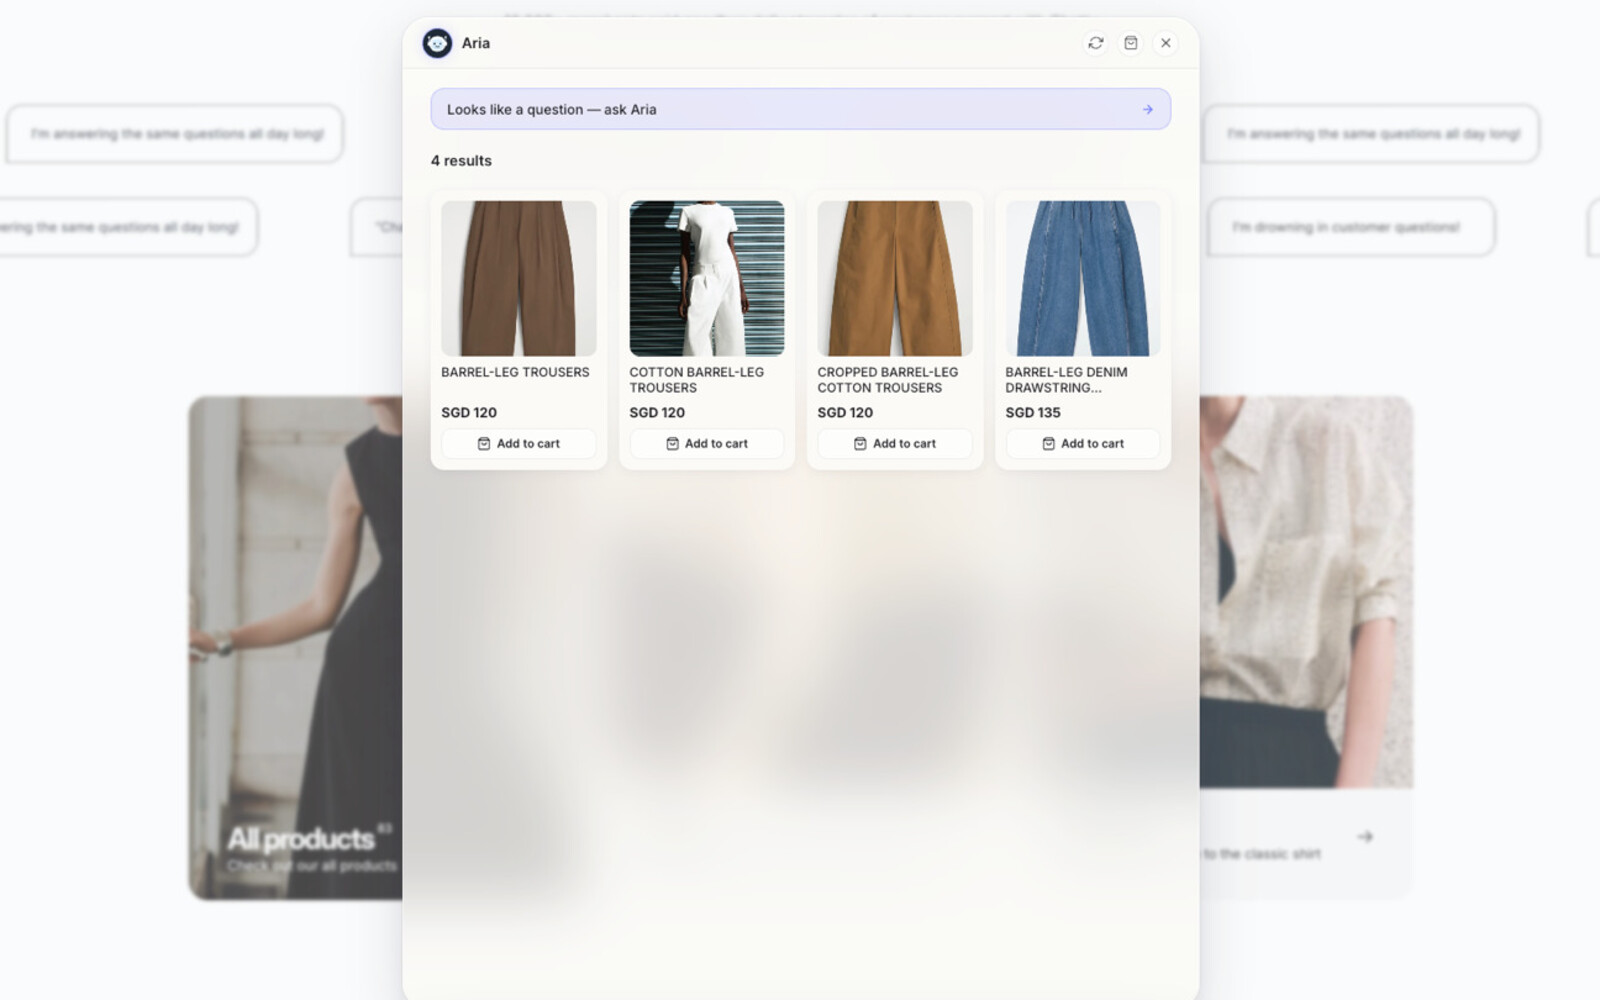
Task: Open the white Cotton Barrel-Leg Trousers image
Action: [706, 278]
